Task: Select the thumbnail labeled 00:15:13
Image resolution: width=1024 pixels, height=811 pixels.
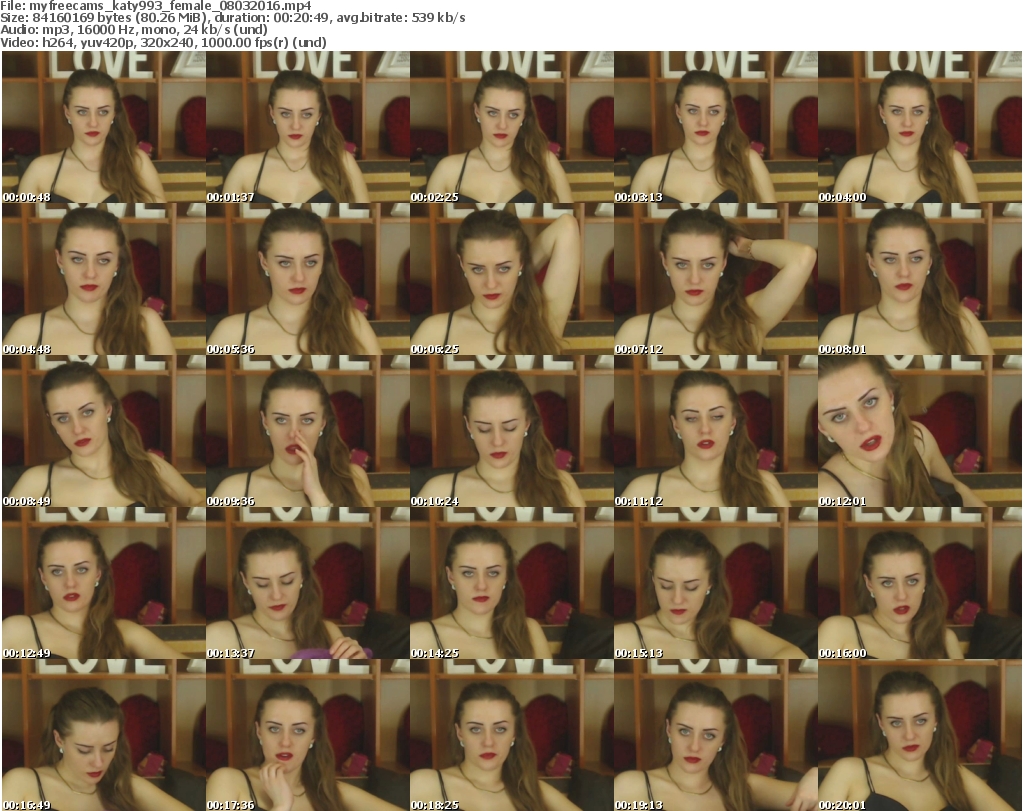Action: (x=715, y=584)
